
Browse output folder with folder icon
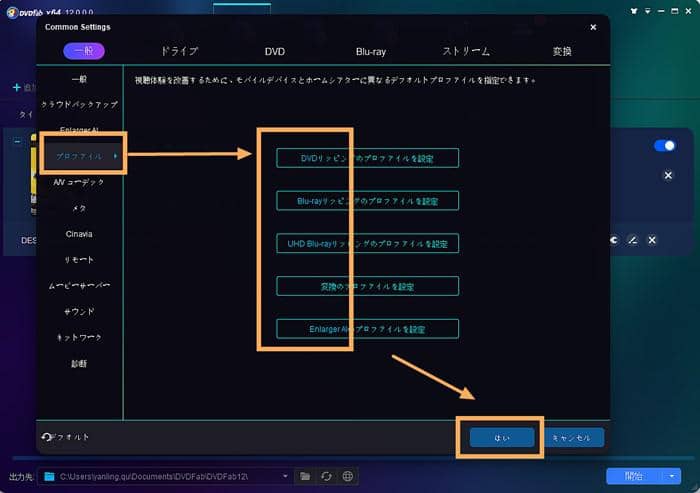pos(305,476)
